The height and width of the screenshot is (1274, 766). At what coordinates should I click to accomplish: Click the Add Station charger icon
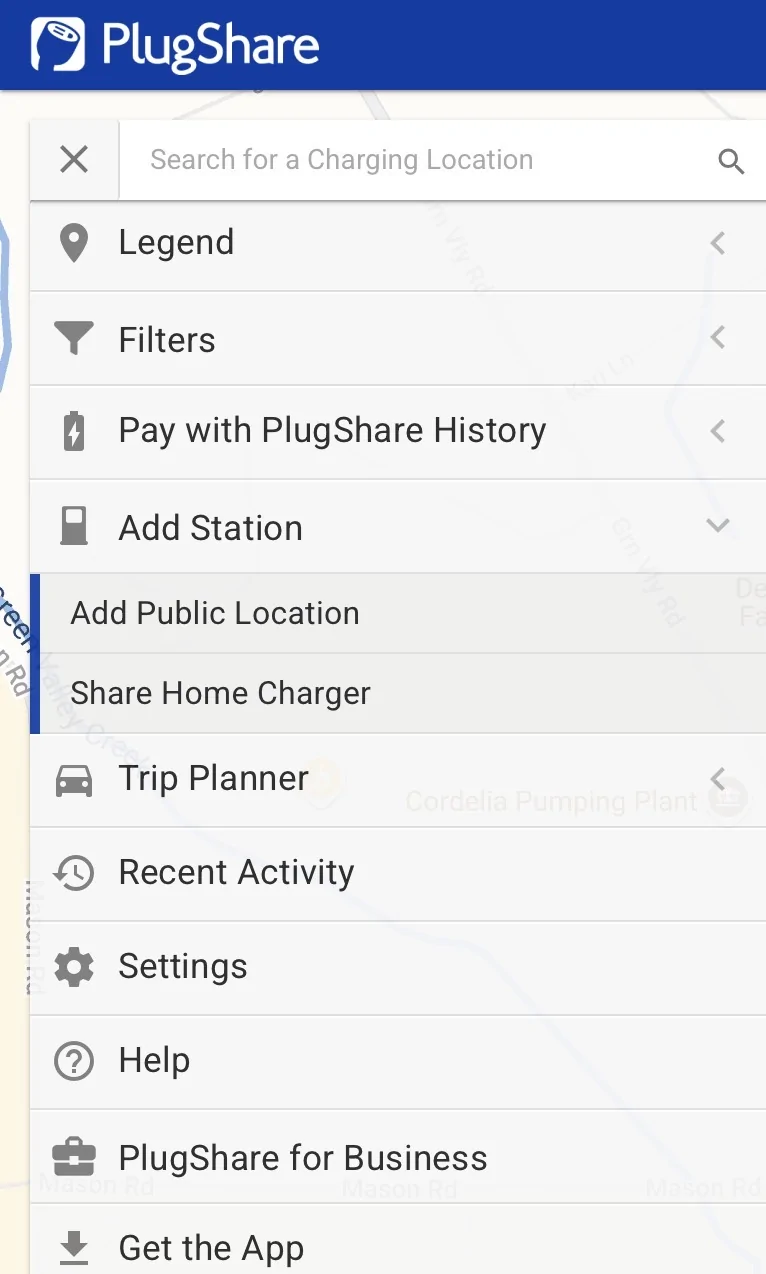[74, 526]
